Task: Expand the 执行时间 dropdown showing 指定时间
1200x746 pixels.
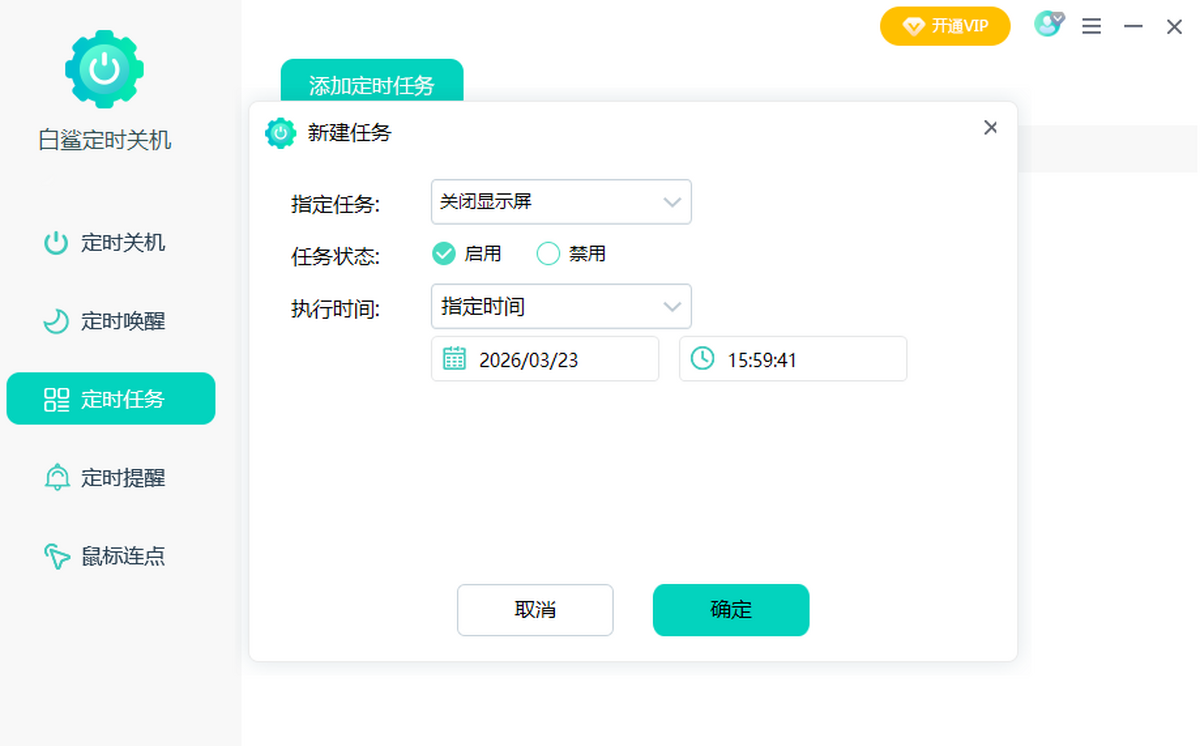Action: (x=561, y=307)
